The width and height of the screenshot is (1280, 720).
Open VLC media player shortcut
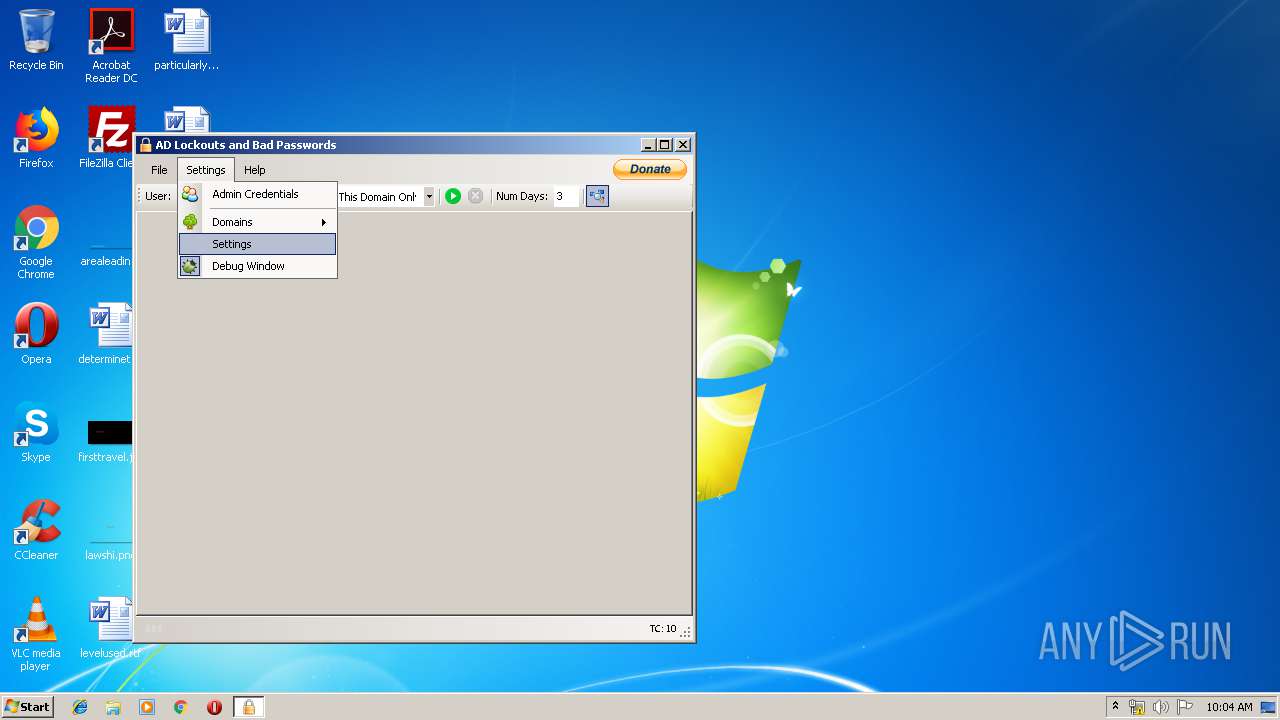[x=36, y=634]
